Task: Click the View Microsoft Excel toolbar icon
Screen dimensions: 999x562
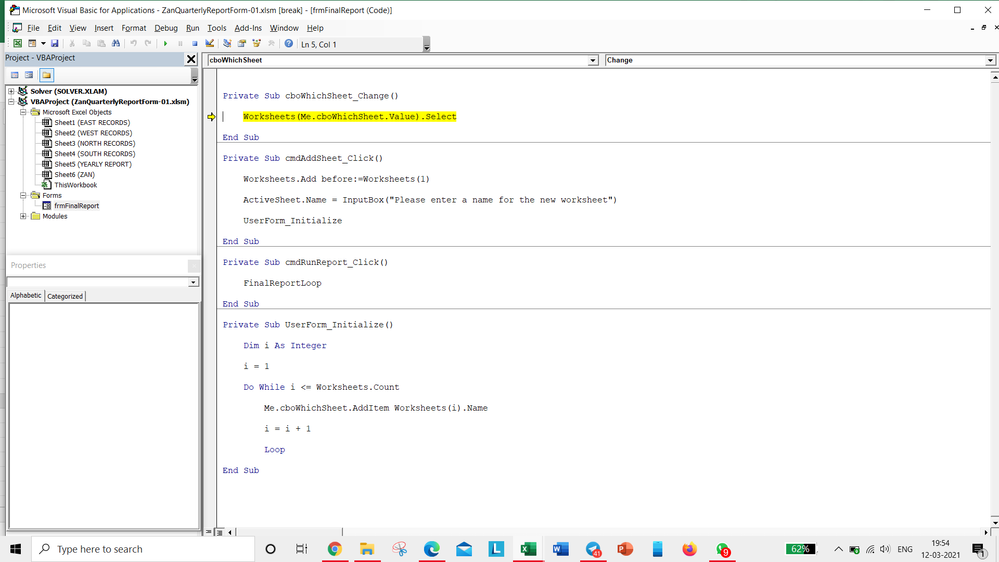Action: click(18, 43)
